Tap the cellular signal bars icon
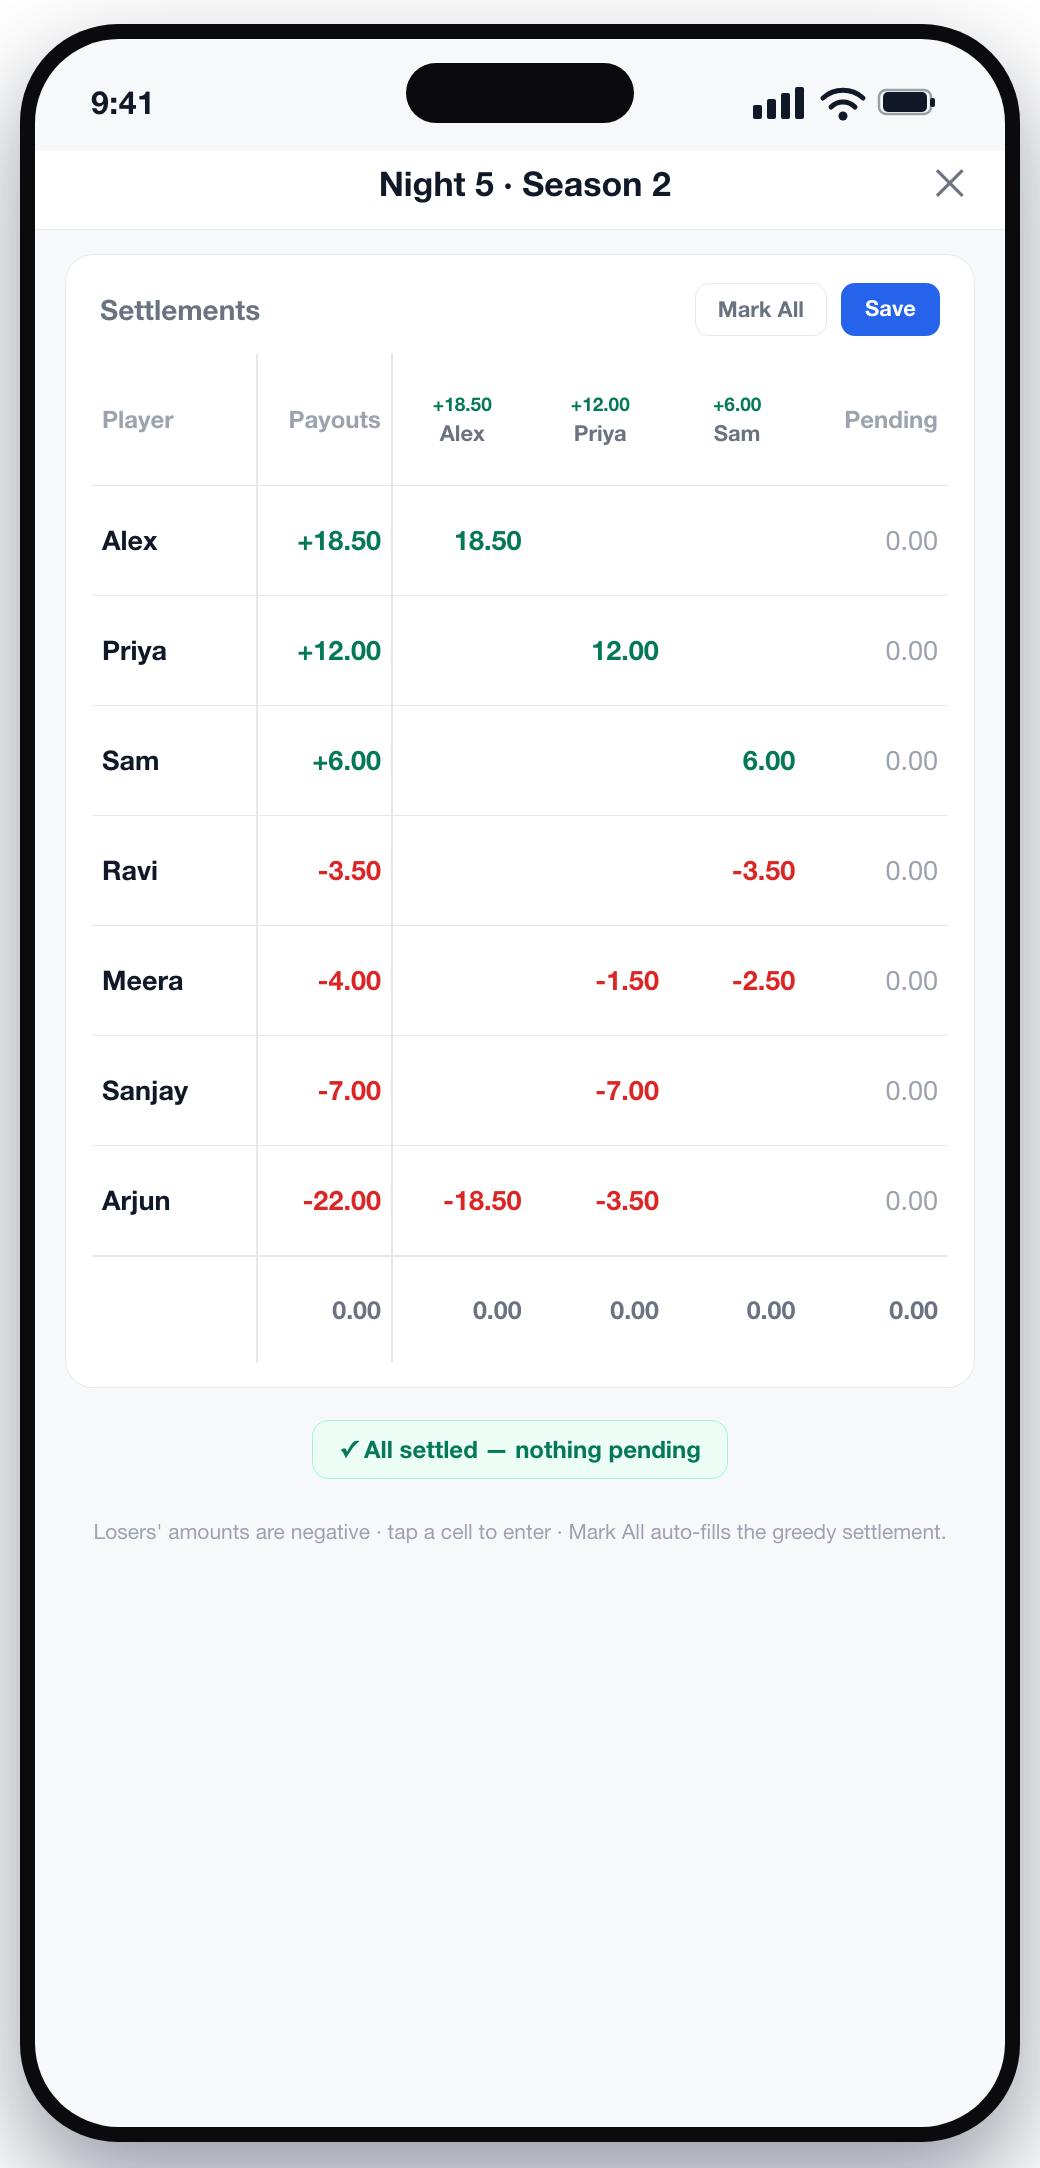Screen dimensions: 1040x2168 click(778, 103)
